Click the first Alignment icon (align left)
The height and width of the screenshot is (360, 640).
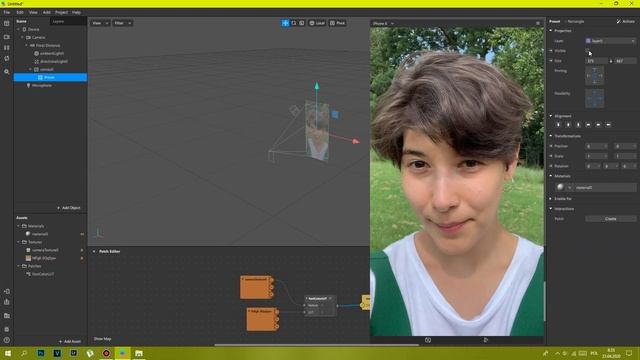point(558,125)
